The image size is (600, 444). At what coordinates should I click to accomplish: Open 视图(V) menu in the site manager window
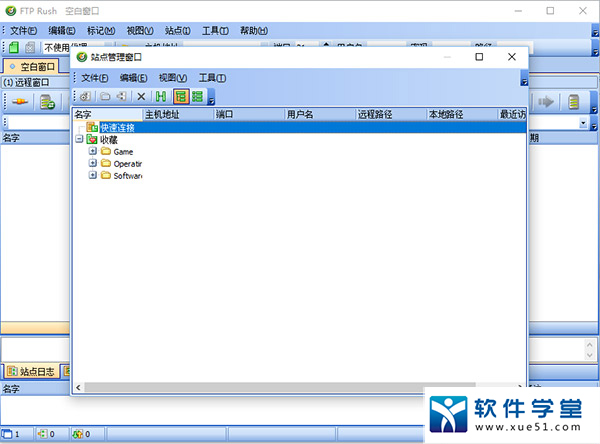(173, 78)
